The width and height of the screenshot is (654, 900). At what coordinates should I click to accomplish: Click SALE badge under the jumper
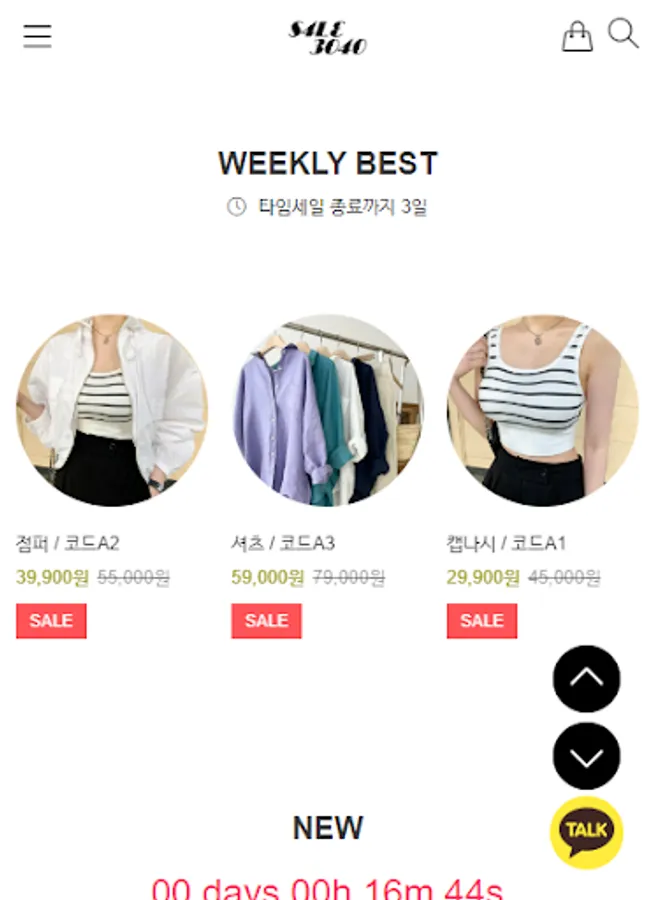pos(51,620)
